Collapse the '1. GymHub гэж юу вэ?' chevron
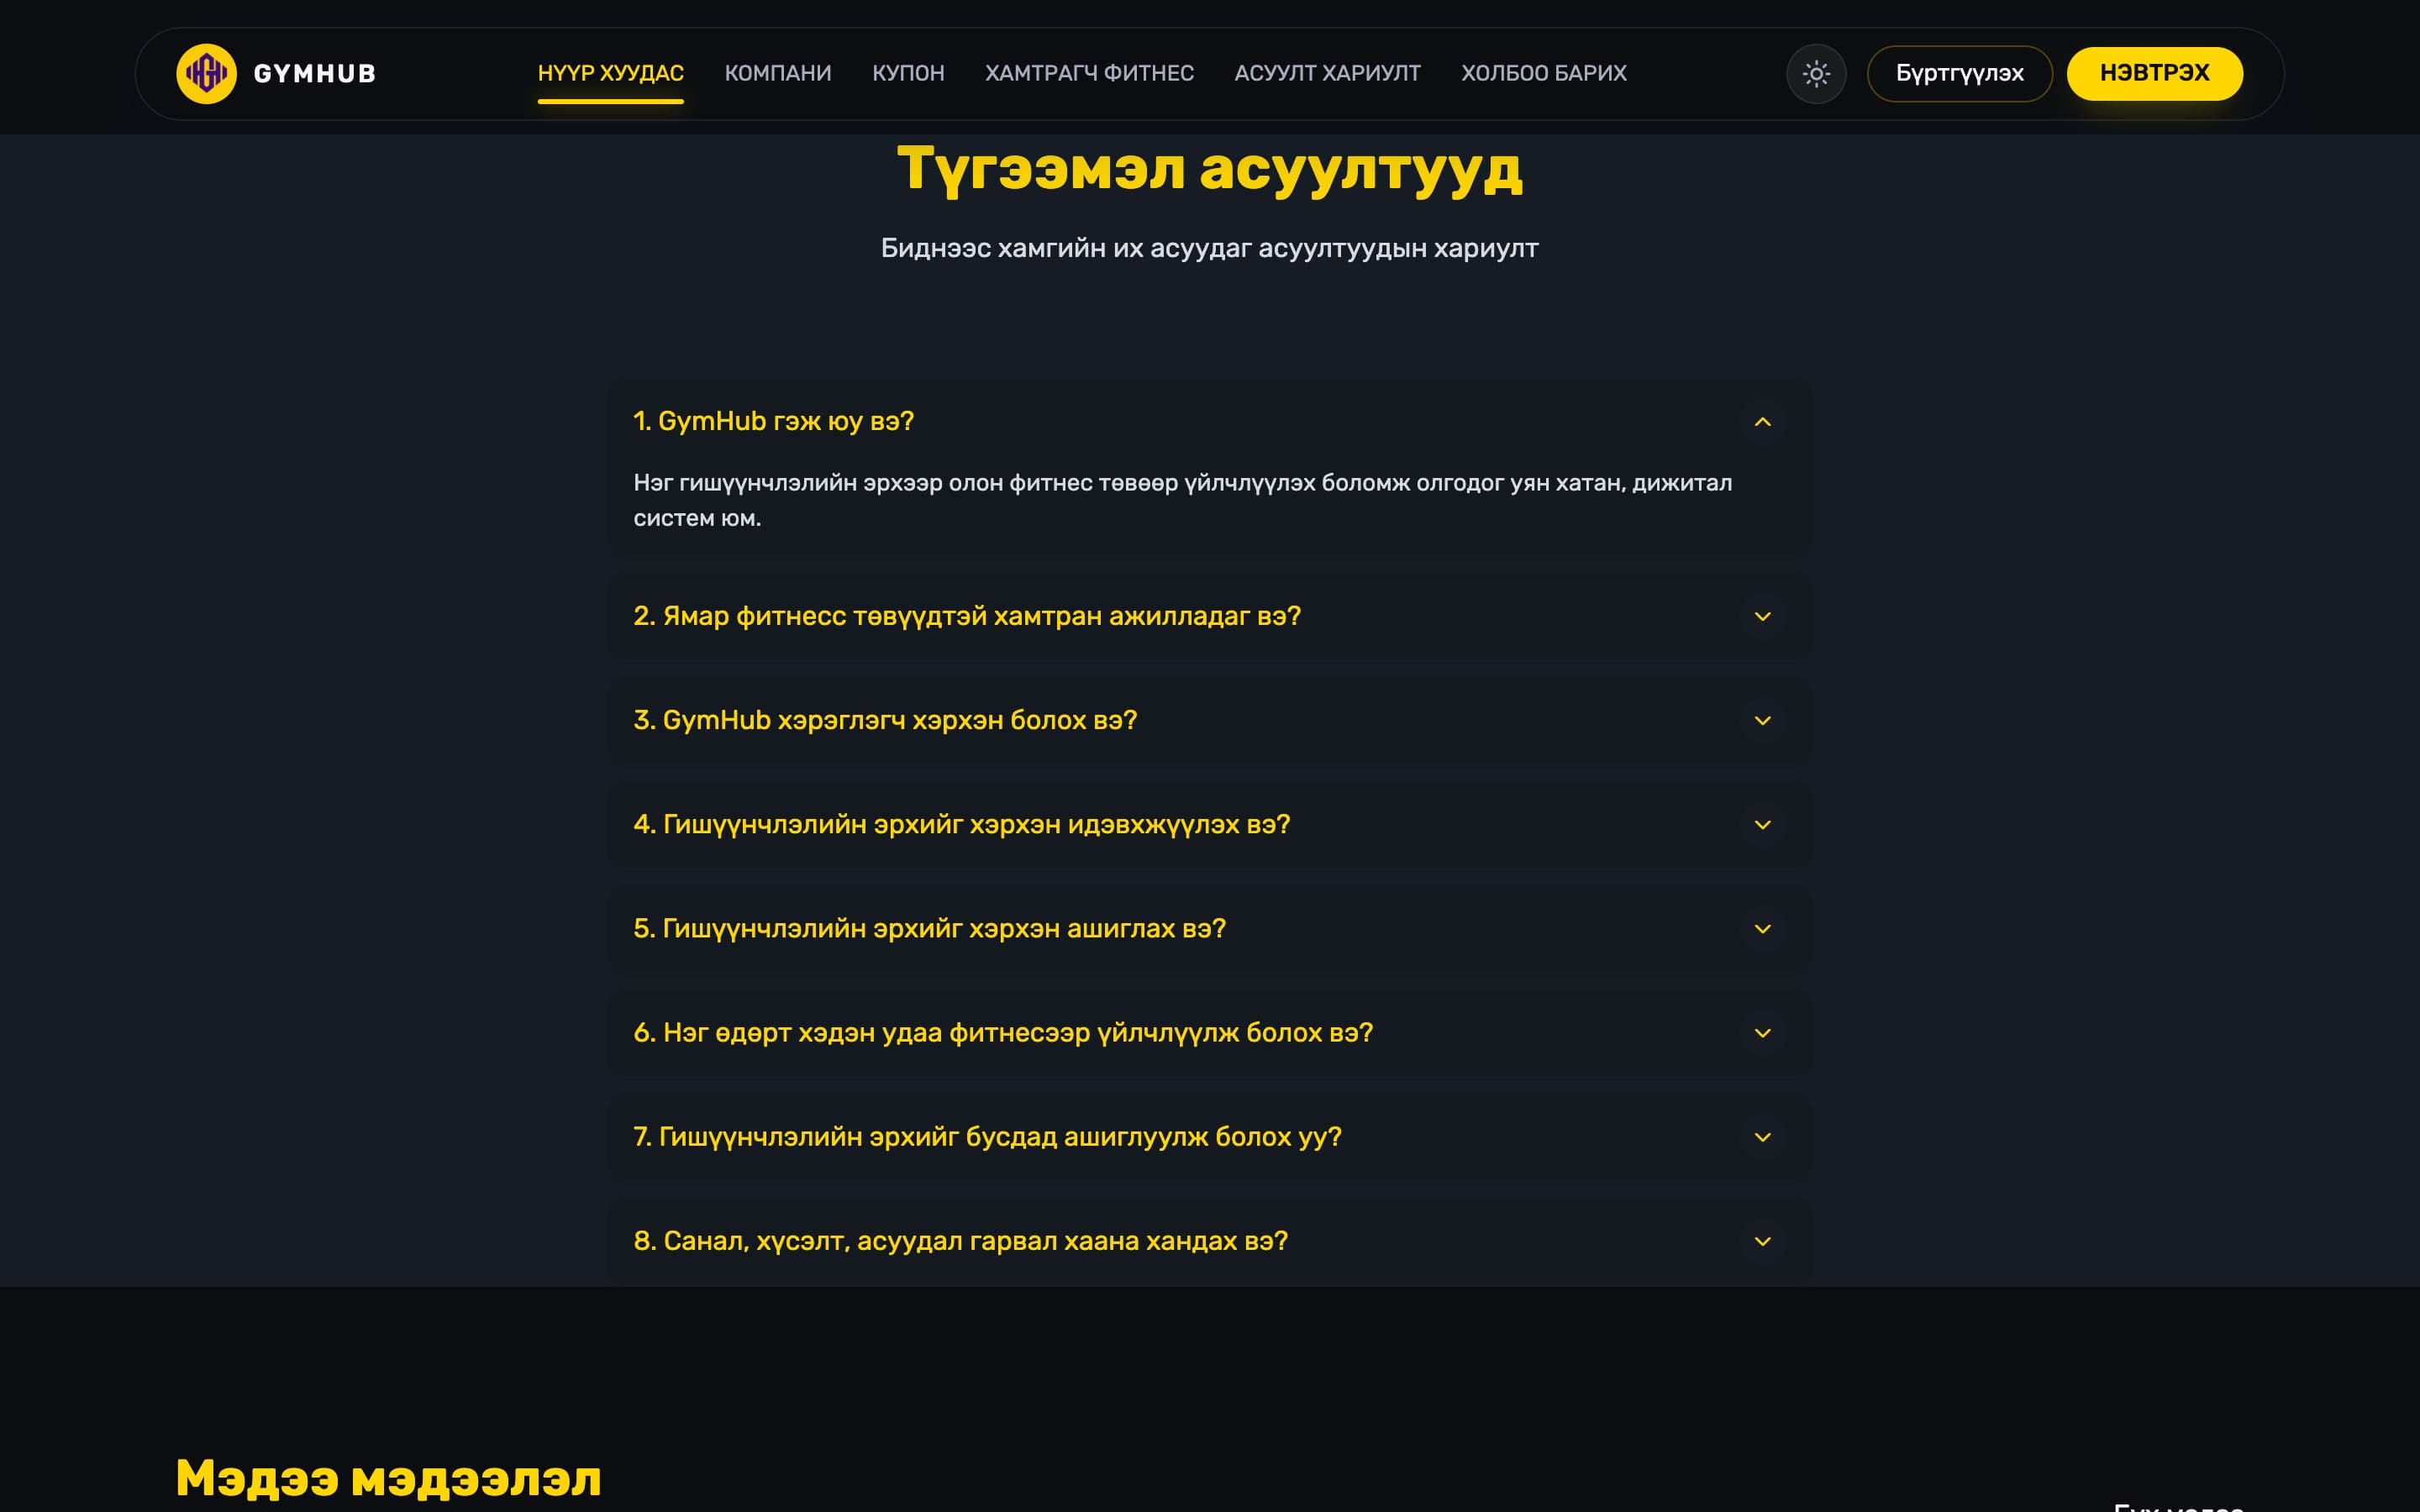The width and height of the screenshot is (2420, 1512). [x=1762, y=422]
